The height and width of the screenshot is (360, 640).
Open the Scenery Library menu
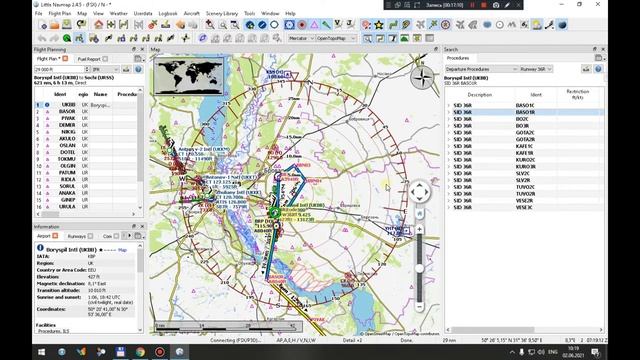point(222,13)
